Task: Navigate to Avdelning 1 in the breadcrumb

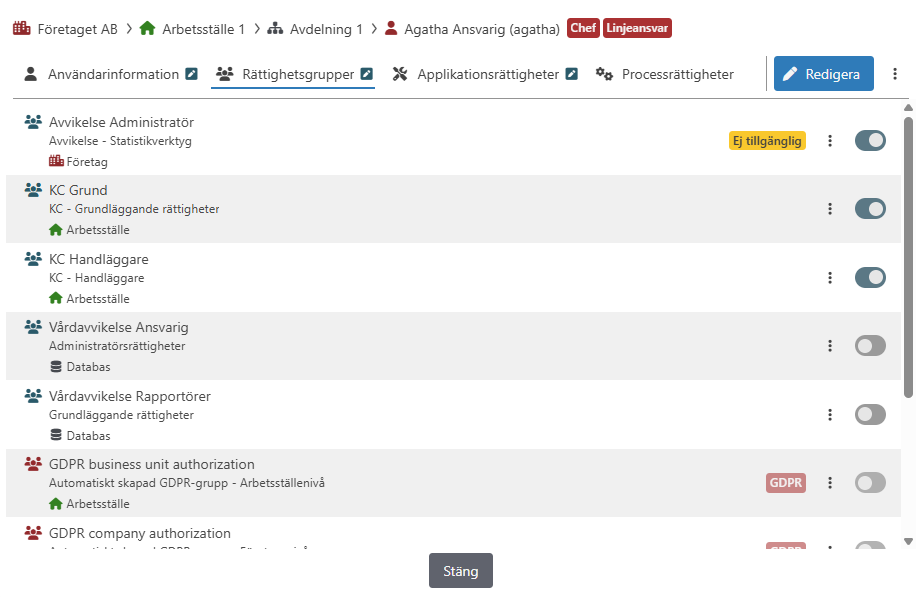Action: [326, 29]
